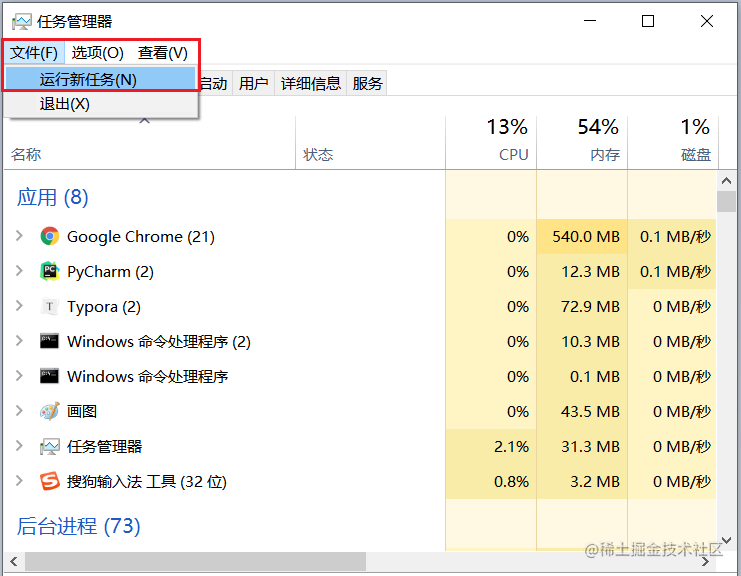This screenshot has width=741, height=576.
Task: Sort by the 状态 column header
Action: tap(370, 143)
